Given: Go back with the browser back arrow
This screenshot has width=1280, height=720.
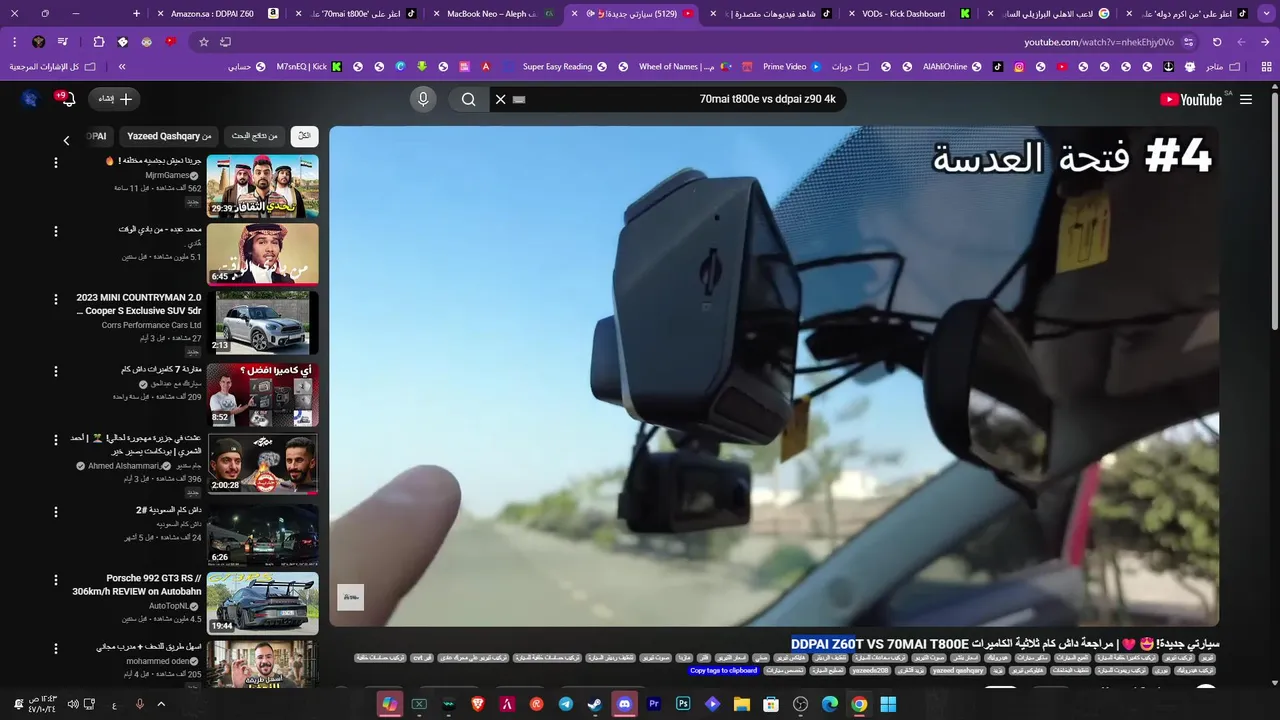Looking at the screenshot, I should tap(1266, 42).
